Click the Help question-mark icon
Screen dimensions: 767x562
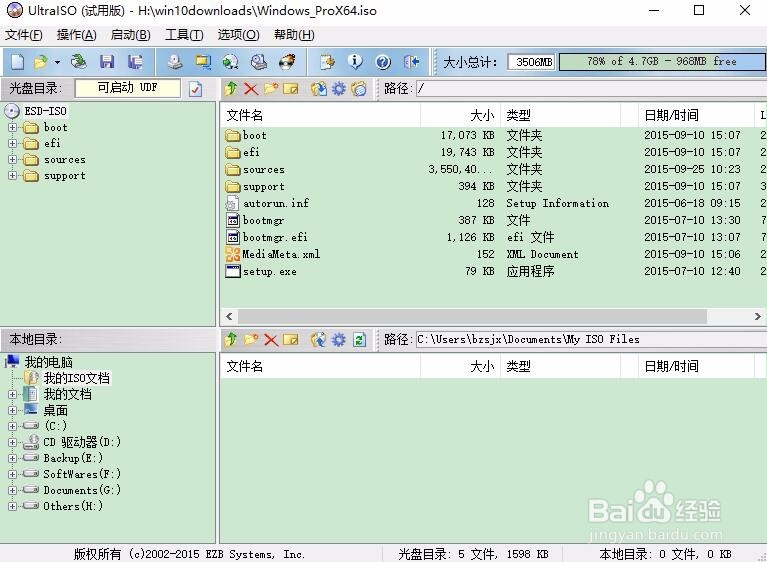(x=383, y=62)
